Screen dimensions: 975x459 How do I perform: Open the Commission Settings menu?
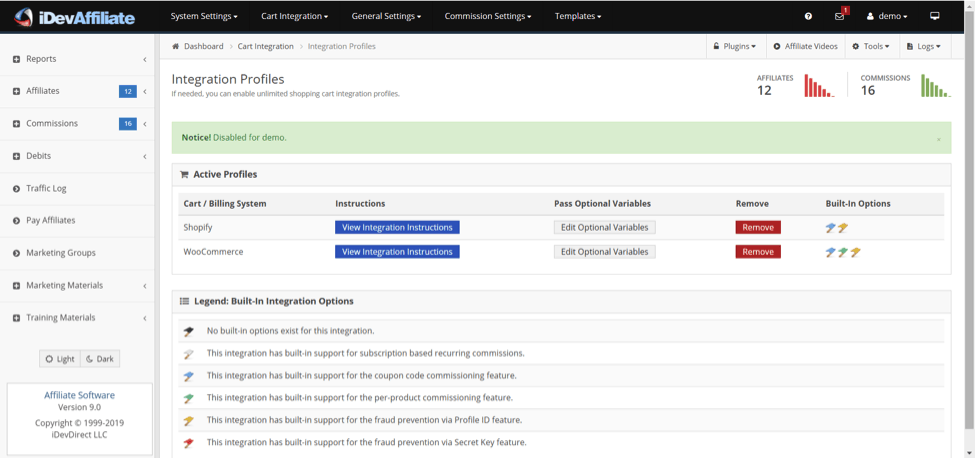[488, 17]
